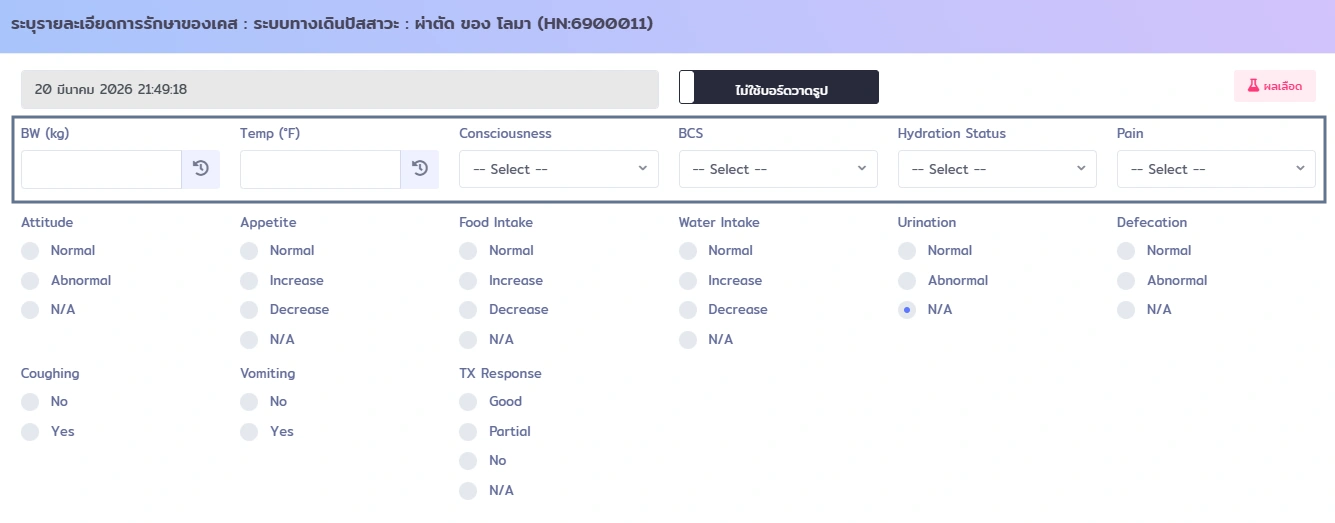The image size is (1335, 523).
Task: Select No for Vomiting
Action: 249,402
